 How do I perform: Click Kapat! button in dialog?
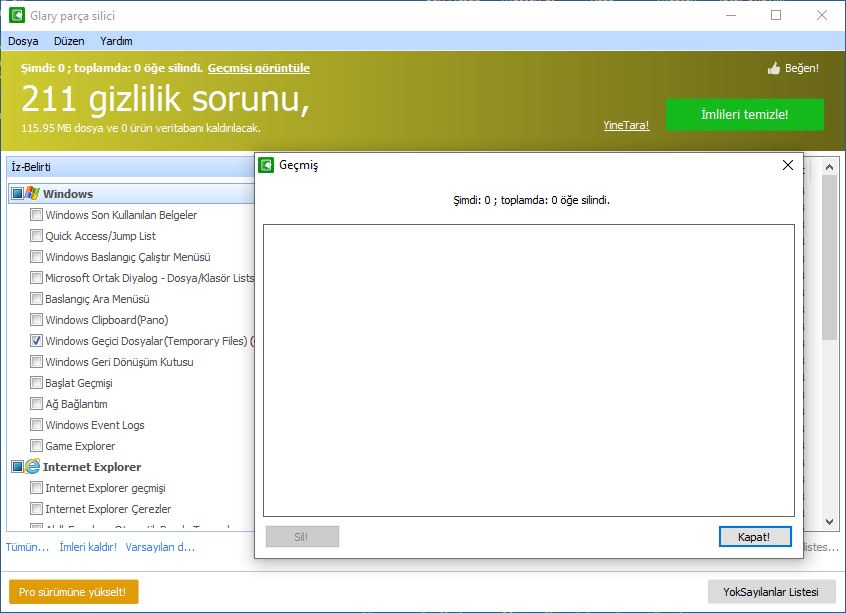click(755, 537)
